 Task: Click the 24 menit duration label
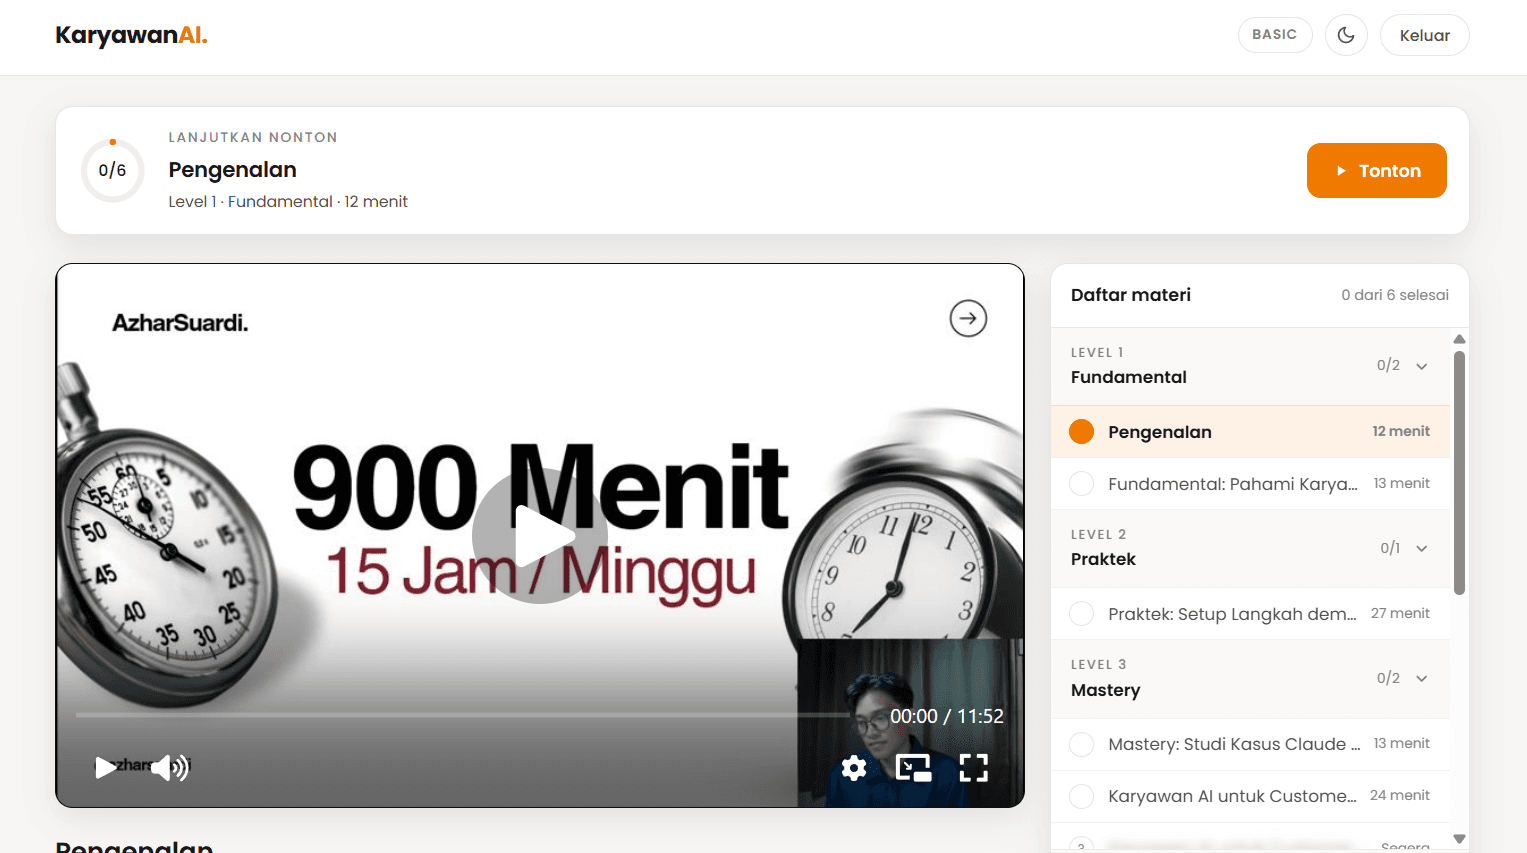click(1400, 795)
